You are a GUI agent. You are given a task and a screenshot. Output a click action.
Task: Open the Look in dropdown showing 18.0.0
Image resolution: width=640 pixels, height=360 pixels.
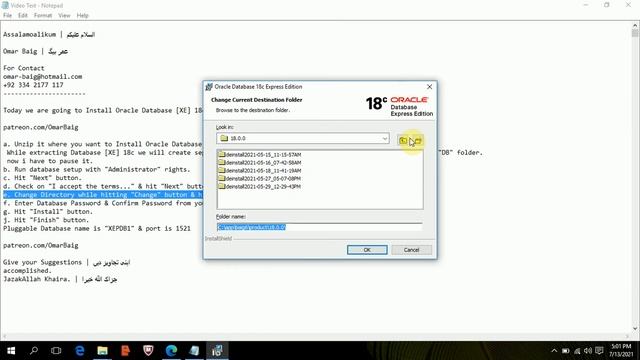(x=302, y=138)
